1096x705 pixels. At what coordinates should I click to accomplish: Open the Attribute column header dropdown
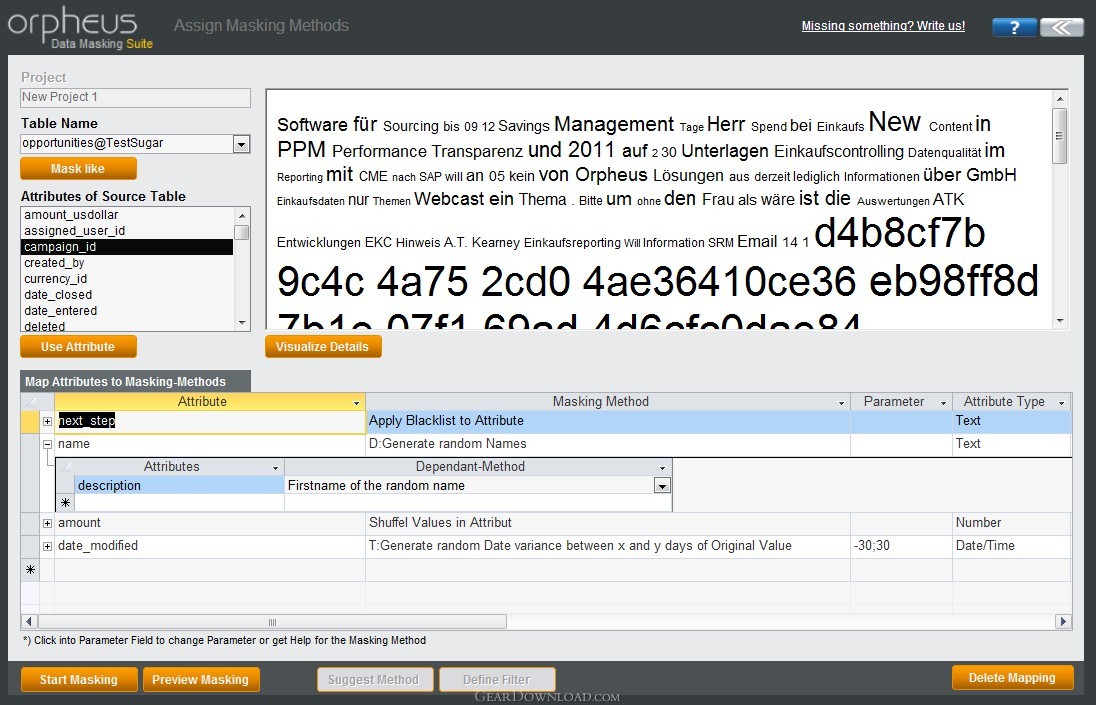tap(356, 402)
